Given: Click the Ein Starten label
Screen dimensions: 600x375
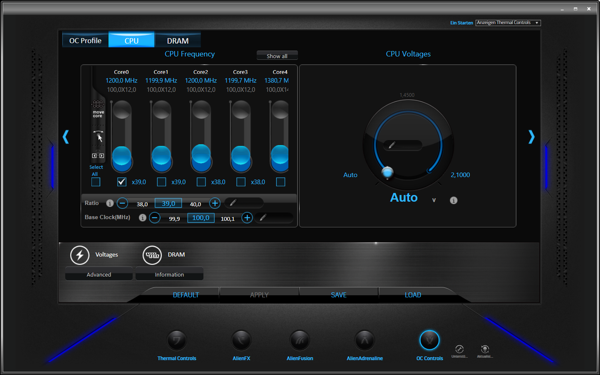Looking at the screenshot, I should tap(461, 23).
